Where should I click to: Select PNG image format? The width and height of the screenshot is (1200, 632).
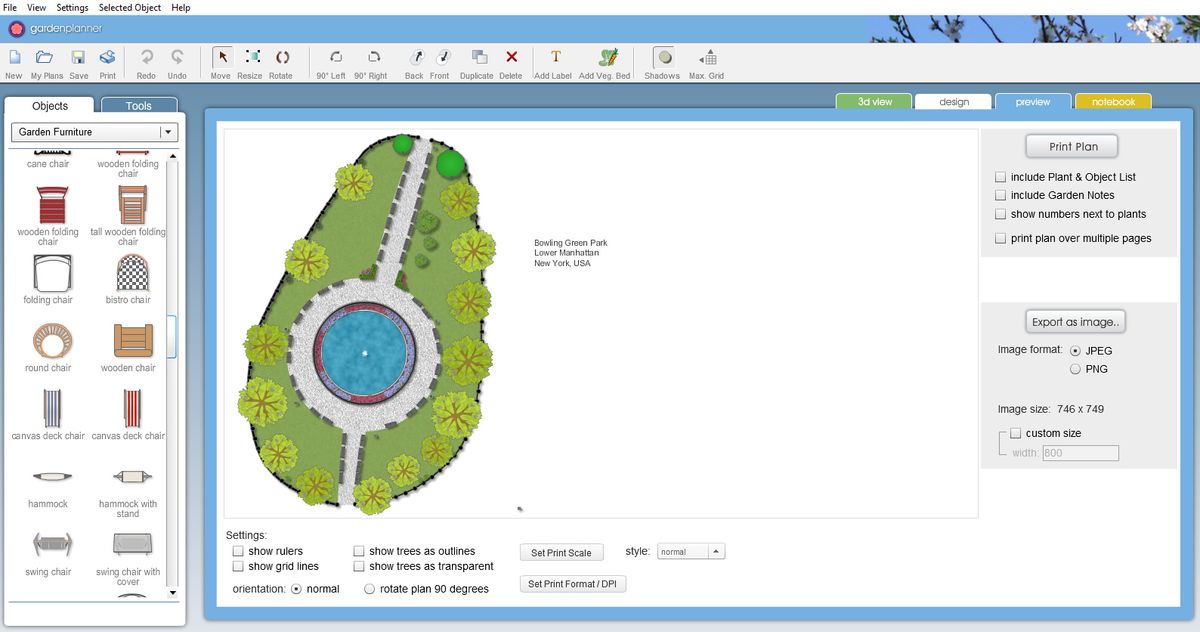pos(1075,369)
